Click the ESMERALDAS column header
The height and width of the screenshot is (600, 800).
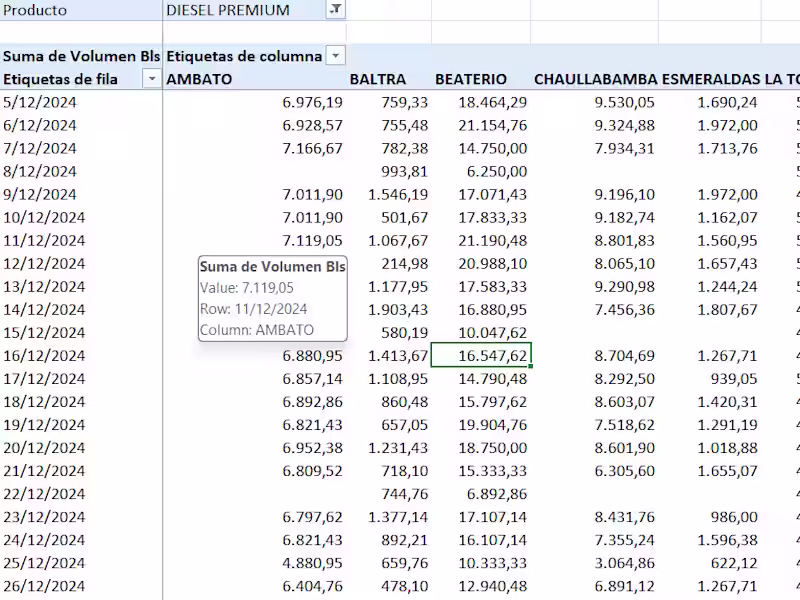point(709,79)
